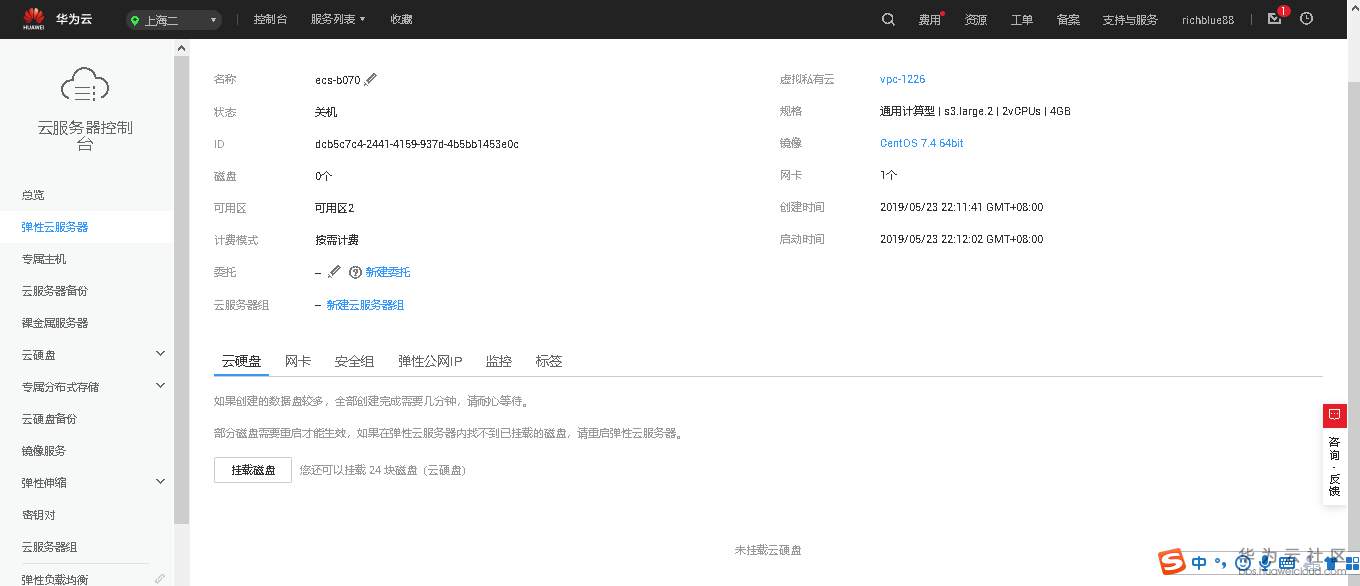The image size is (1360, 586).
Task: Open the vpc-1226 link
Action: [x=902, y=79]
